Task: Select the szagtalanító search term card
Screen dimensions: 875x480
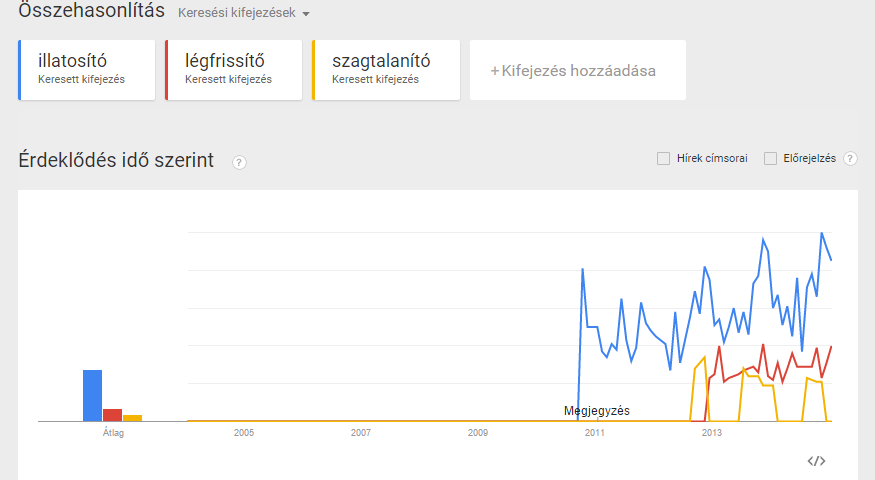Action: tap(386, 70)
